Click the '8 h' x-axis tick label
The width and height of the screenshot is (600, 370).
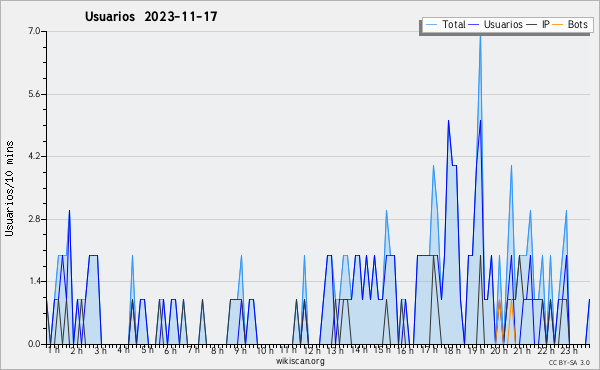[x=217, y=350]
